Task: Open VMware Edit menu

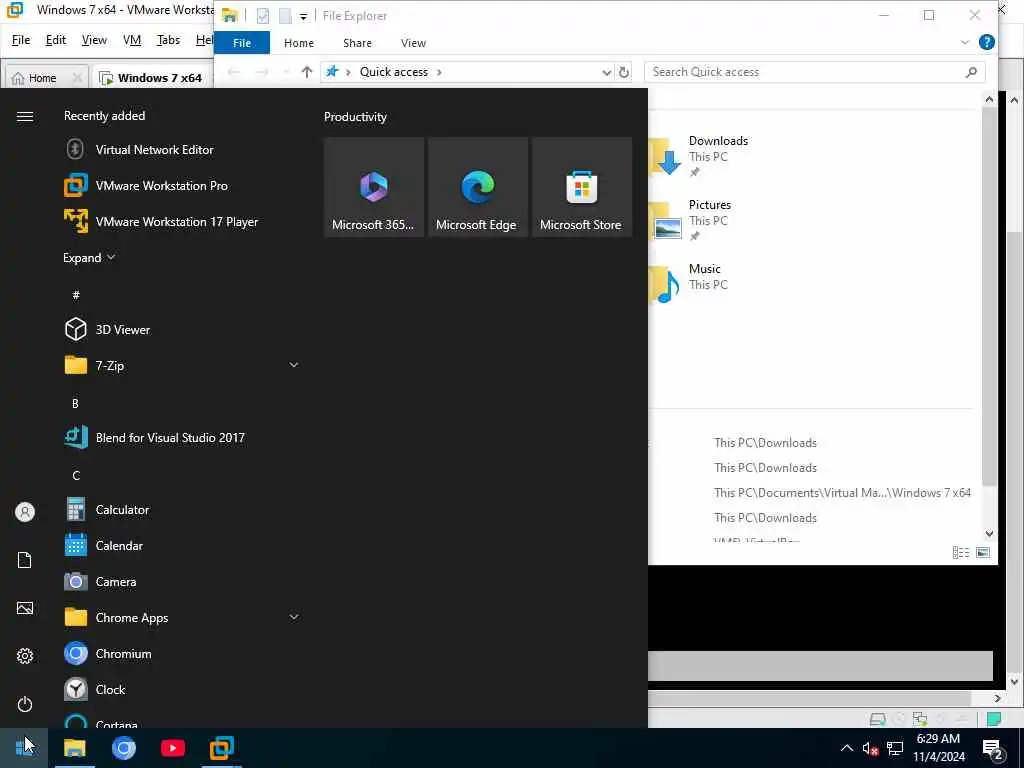Action: pos(56,40)
